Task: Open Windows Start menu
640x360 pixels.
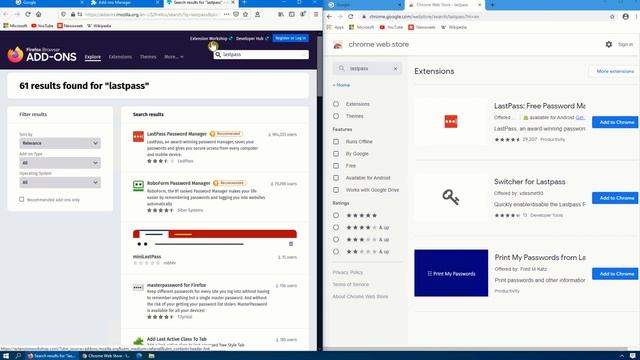Action: pyautogui.click(x=6, y=356)
